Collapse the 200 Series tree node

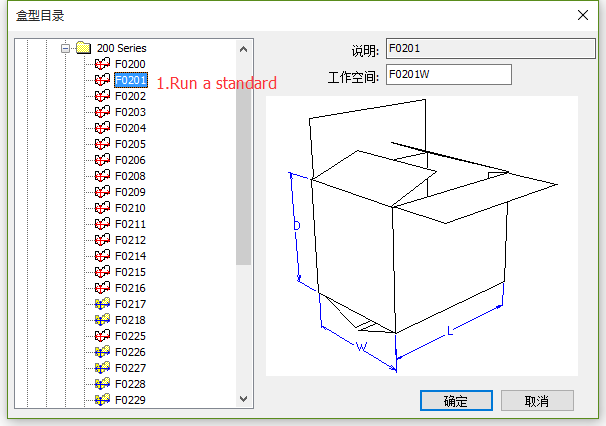click(66, 48)
